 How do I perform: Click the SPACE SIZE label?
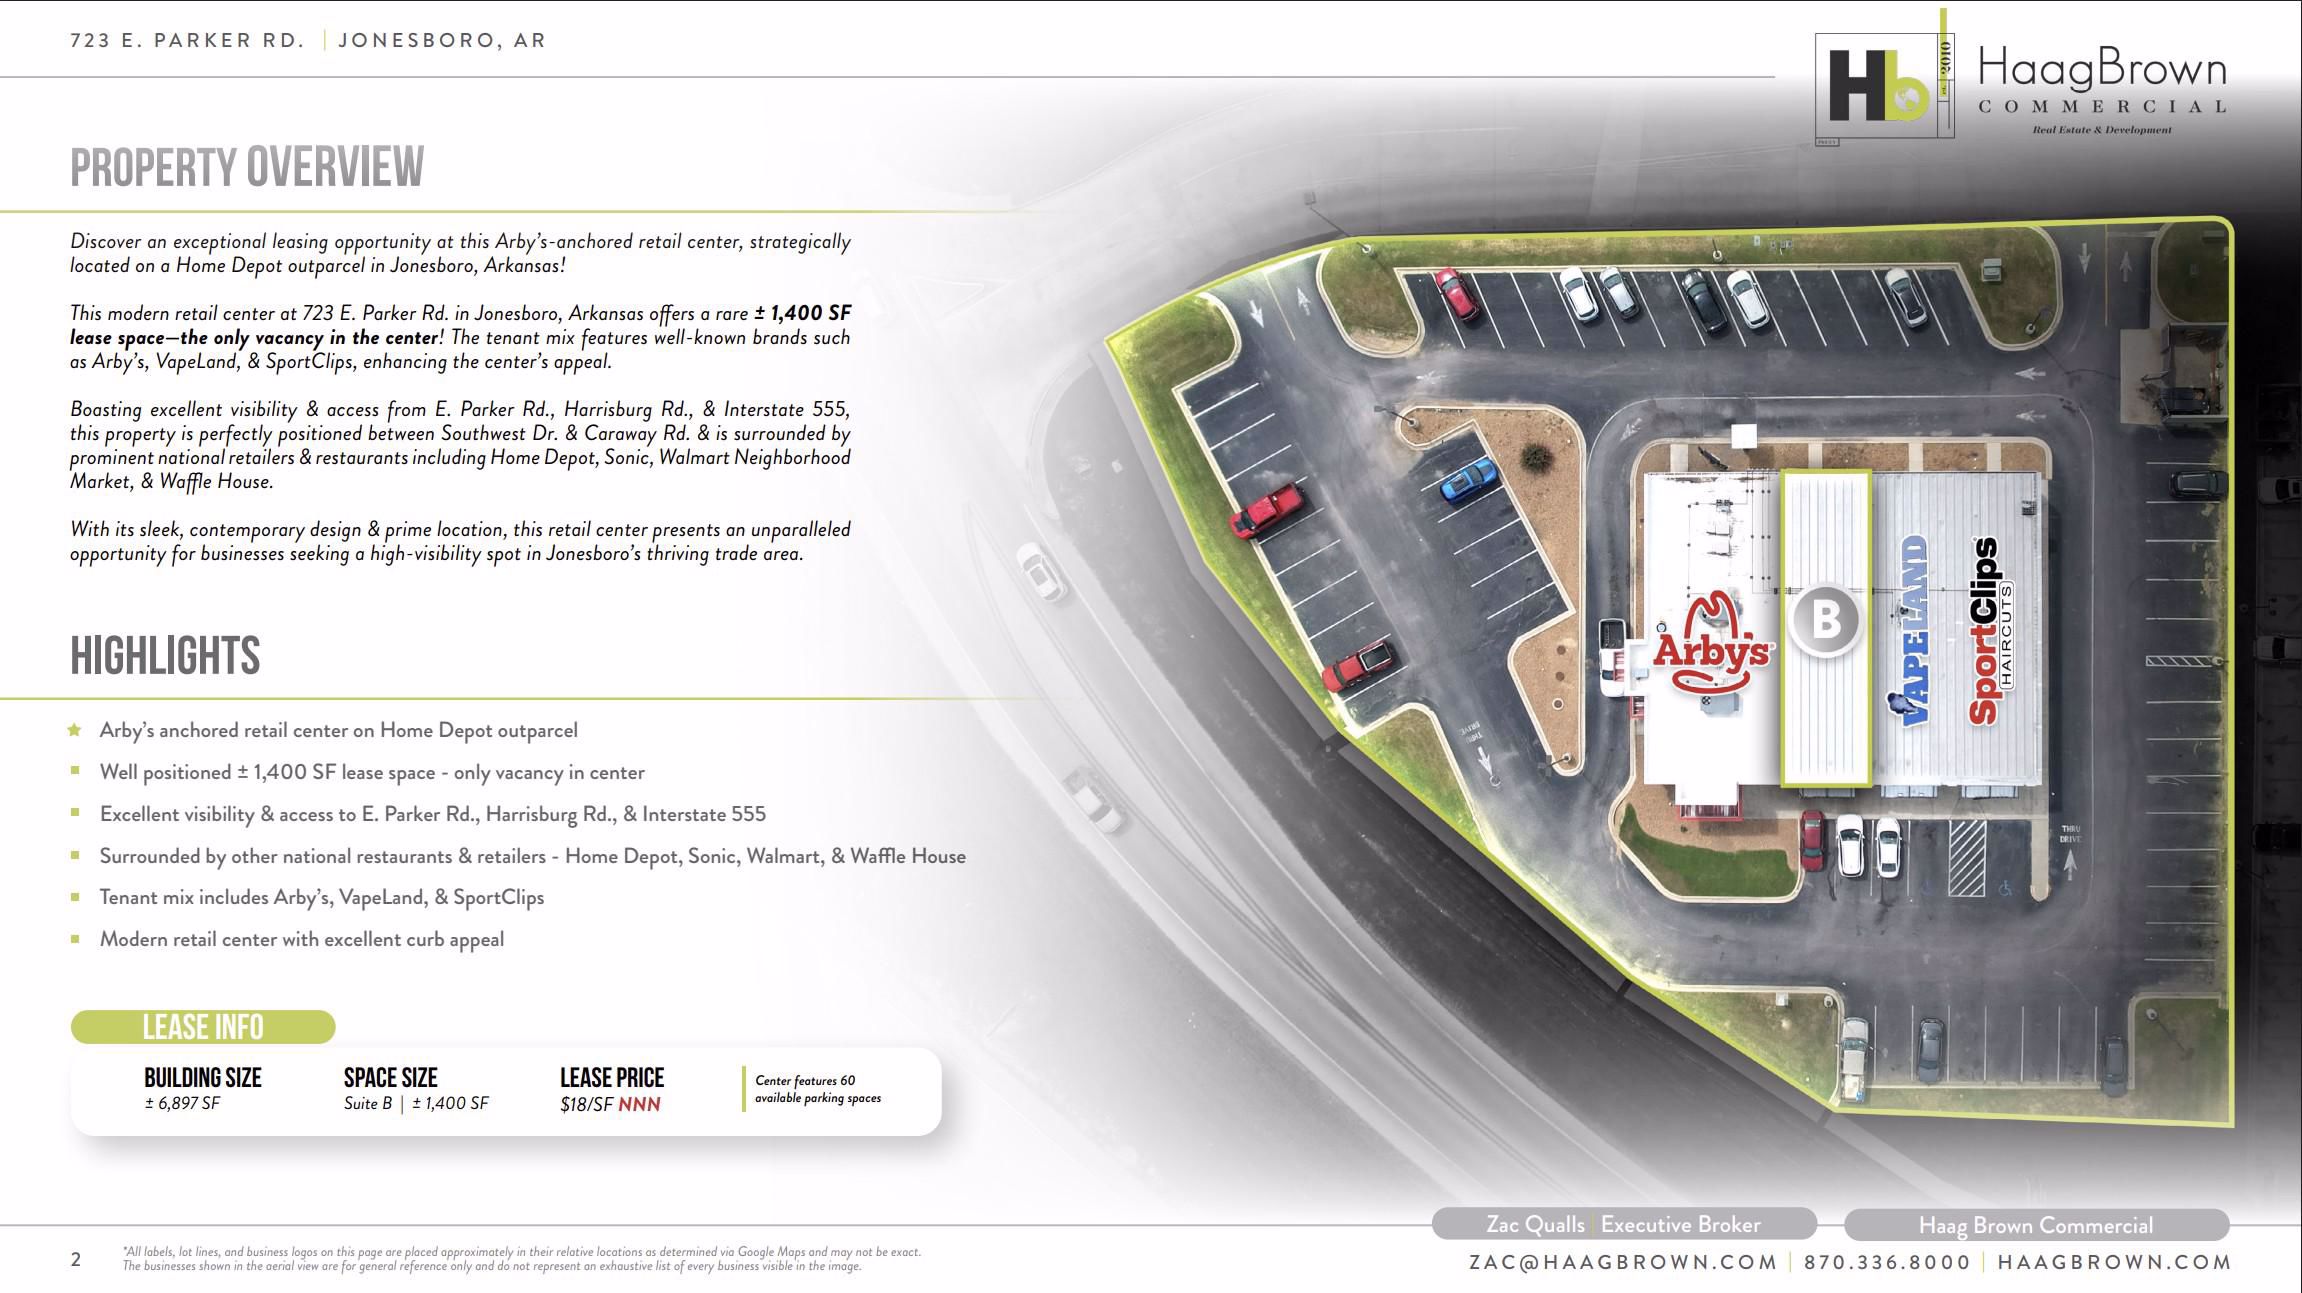(391, 1078)
